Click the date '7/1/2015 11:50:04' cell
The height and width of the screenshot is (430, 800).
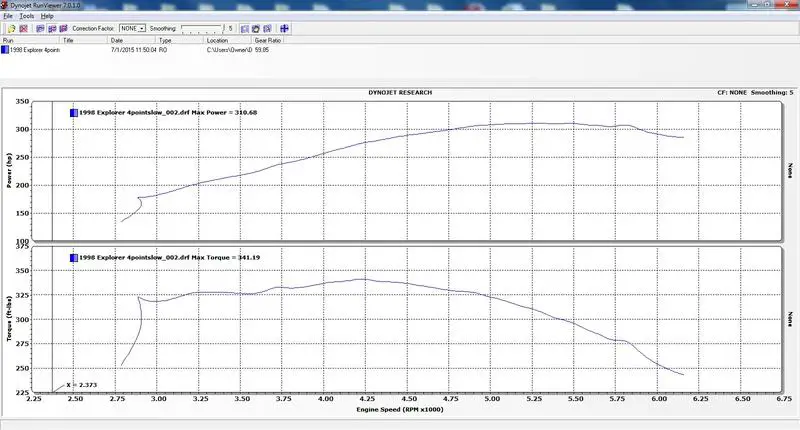[134, 50]
